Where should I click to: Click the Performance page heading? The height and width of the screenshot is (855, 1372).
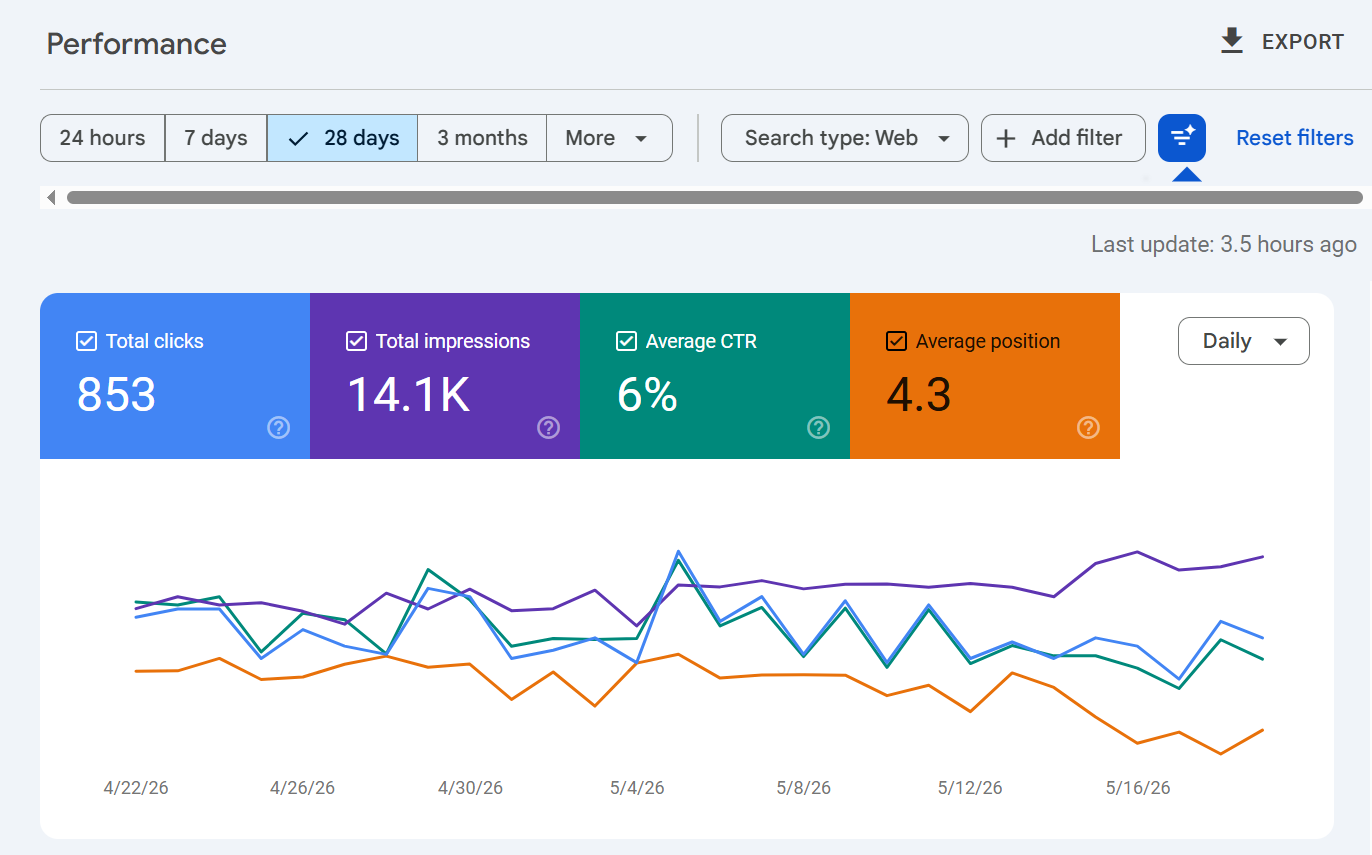(x=137, y=44)
